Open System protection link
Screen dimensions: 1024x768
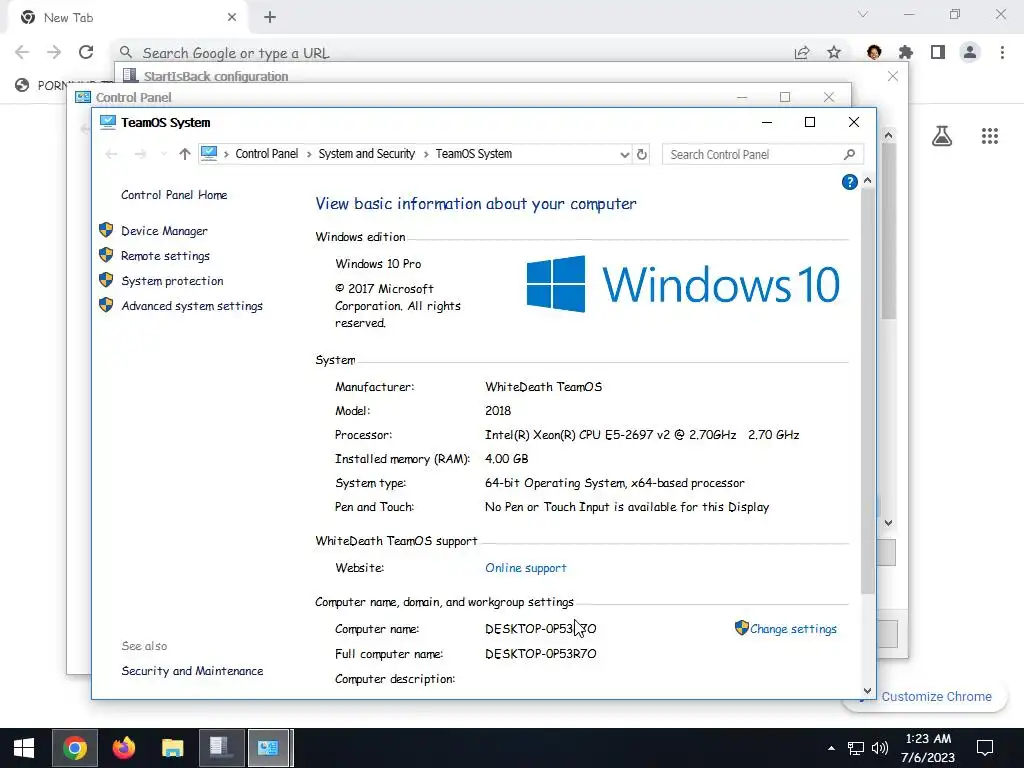point(172,281)
